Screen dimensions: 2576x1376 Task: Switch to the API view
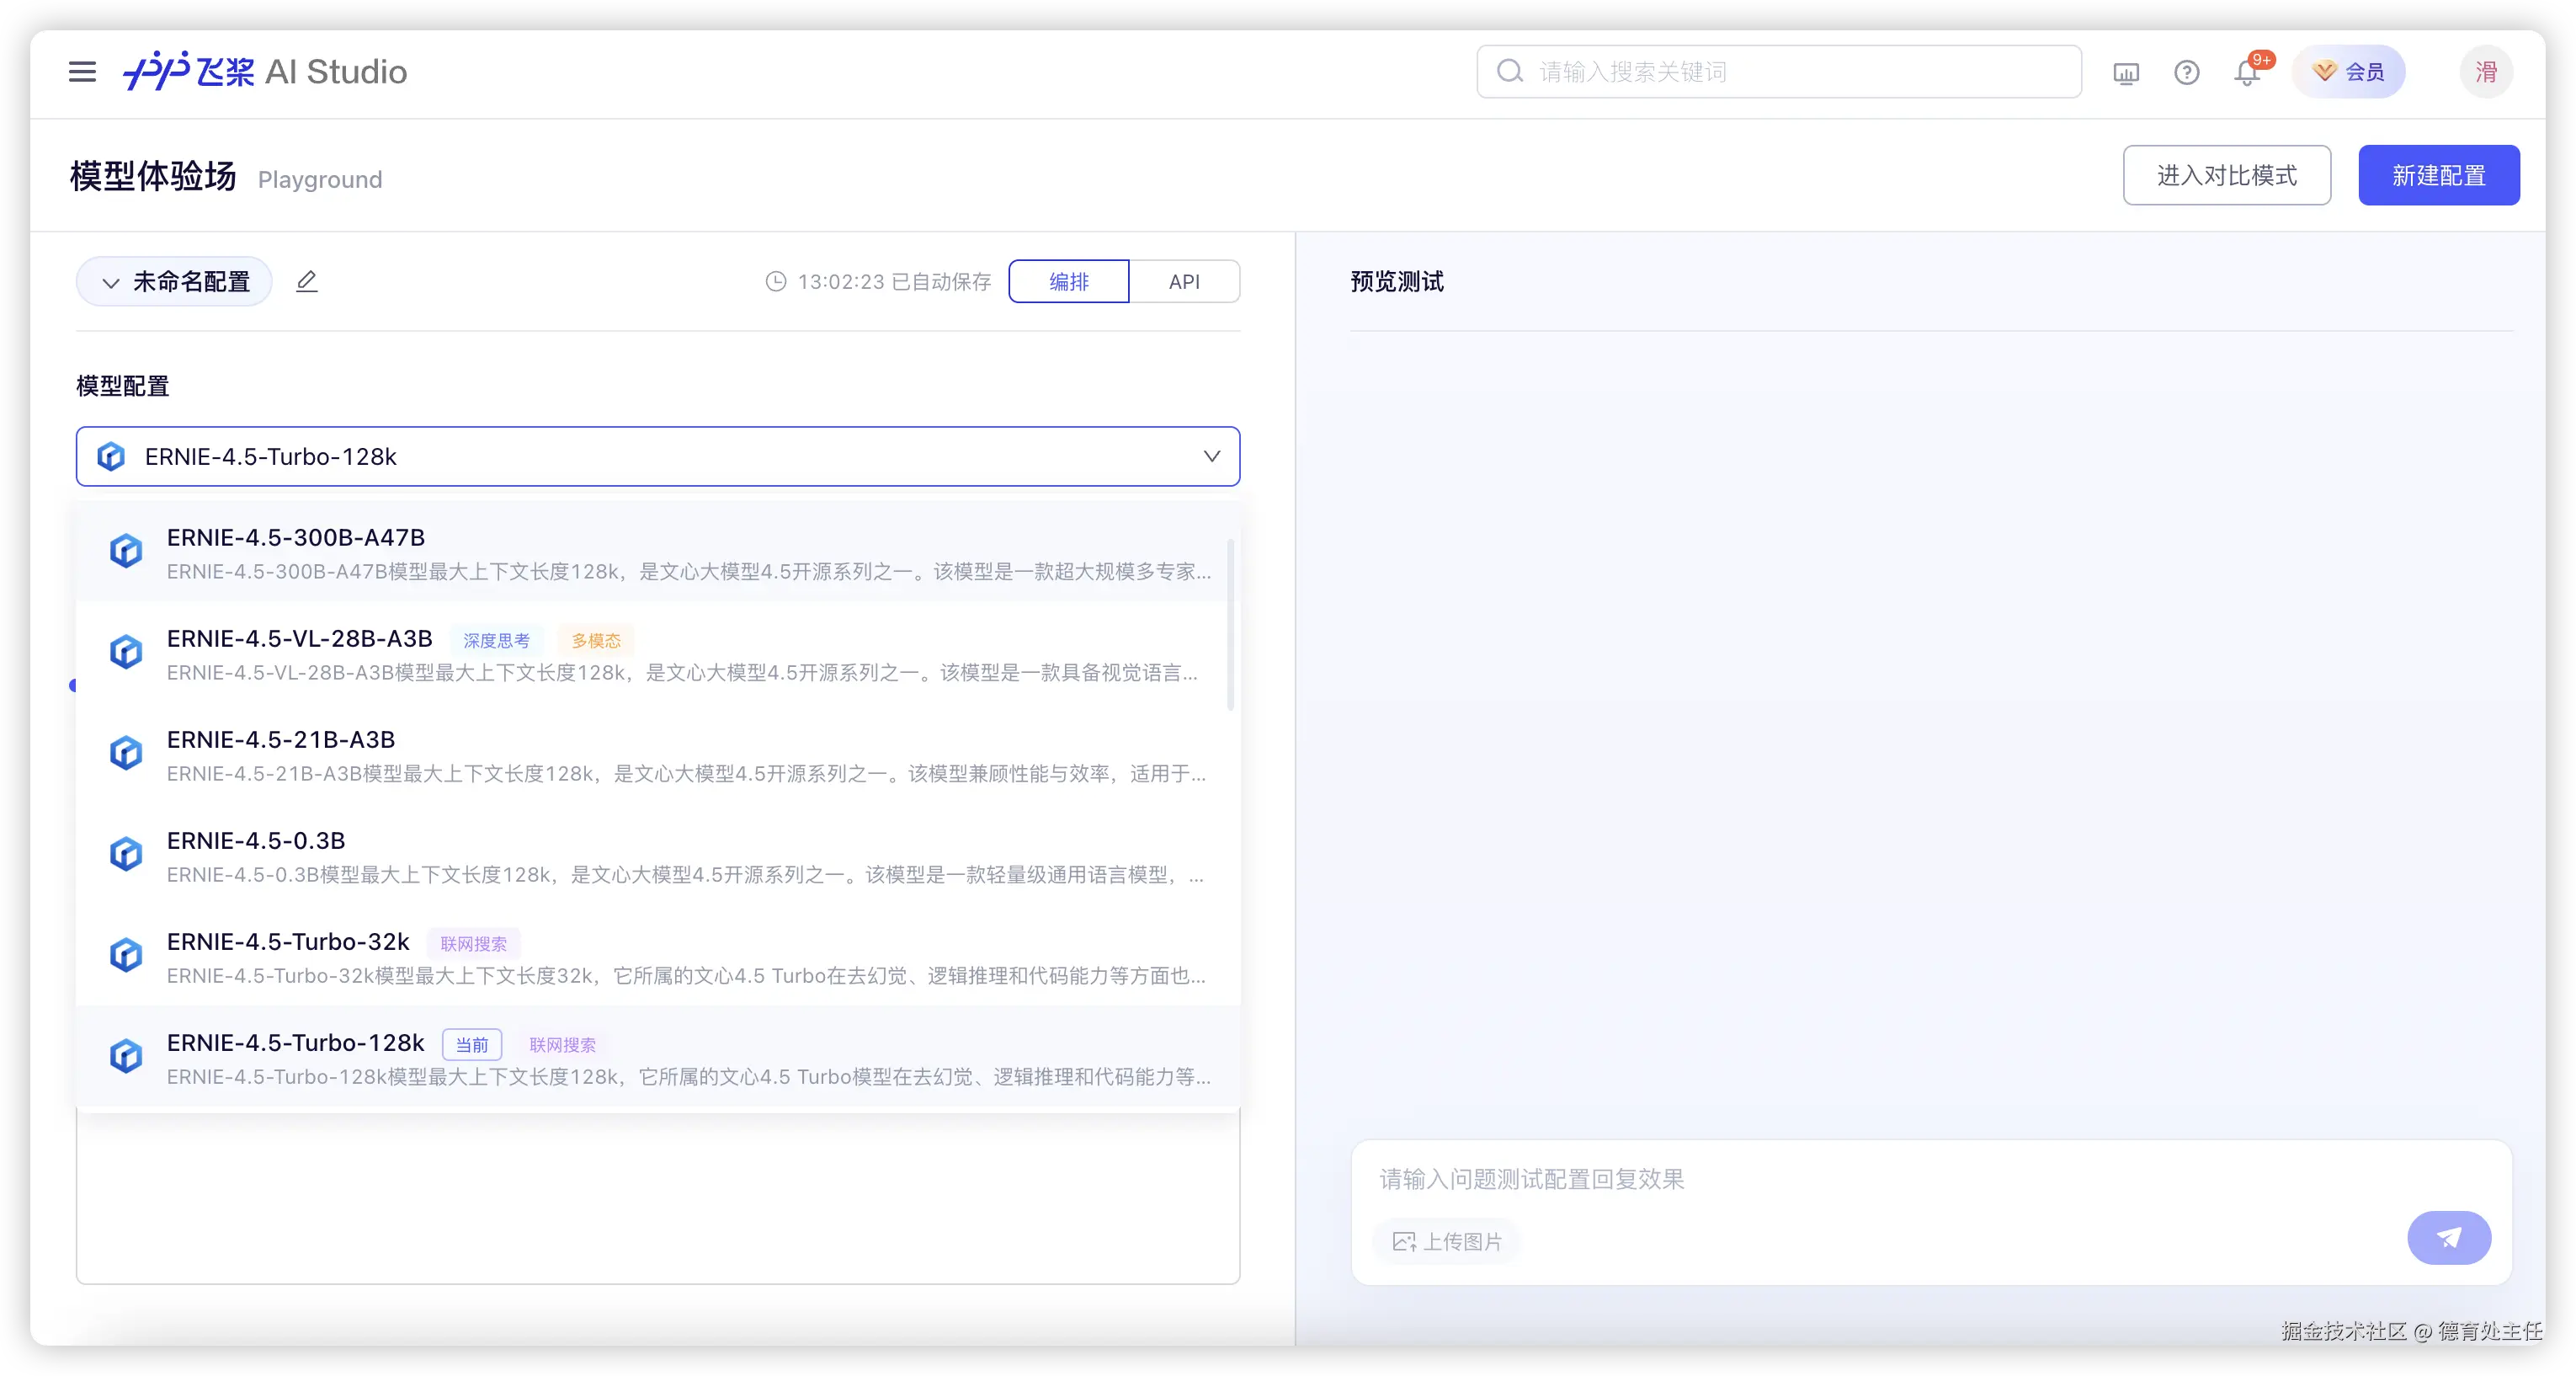1184,282
